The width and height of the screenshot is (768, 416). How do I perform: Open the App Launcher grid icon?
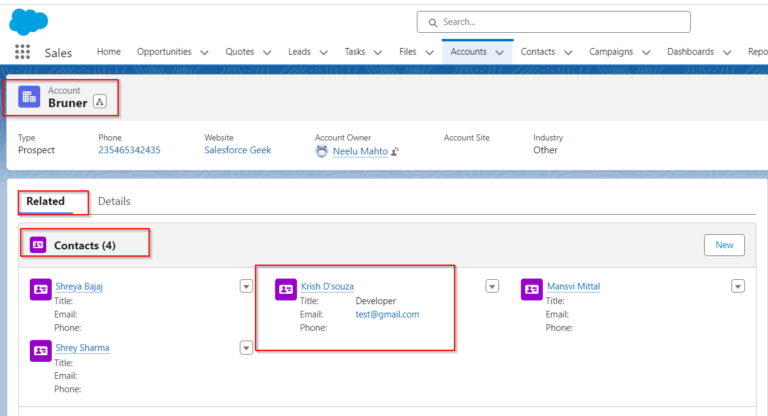22,52
